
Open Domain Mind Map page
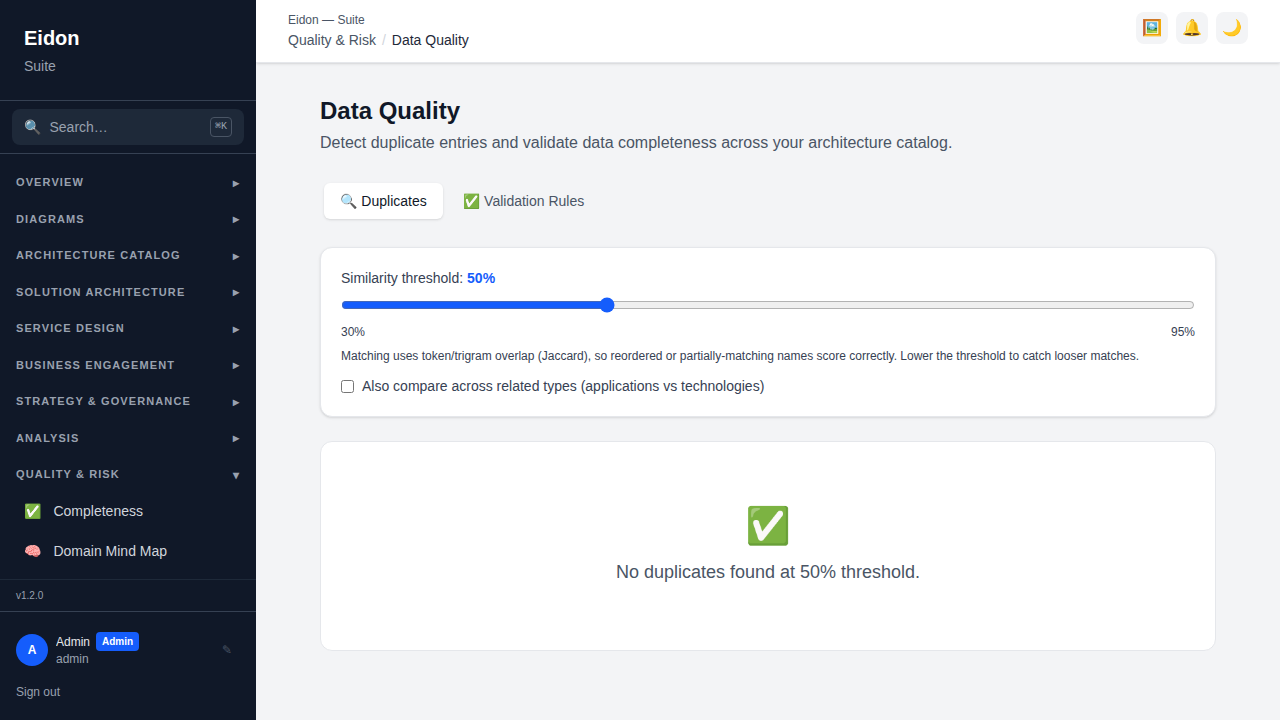click(x=128, y=551)
